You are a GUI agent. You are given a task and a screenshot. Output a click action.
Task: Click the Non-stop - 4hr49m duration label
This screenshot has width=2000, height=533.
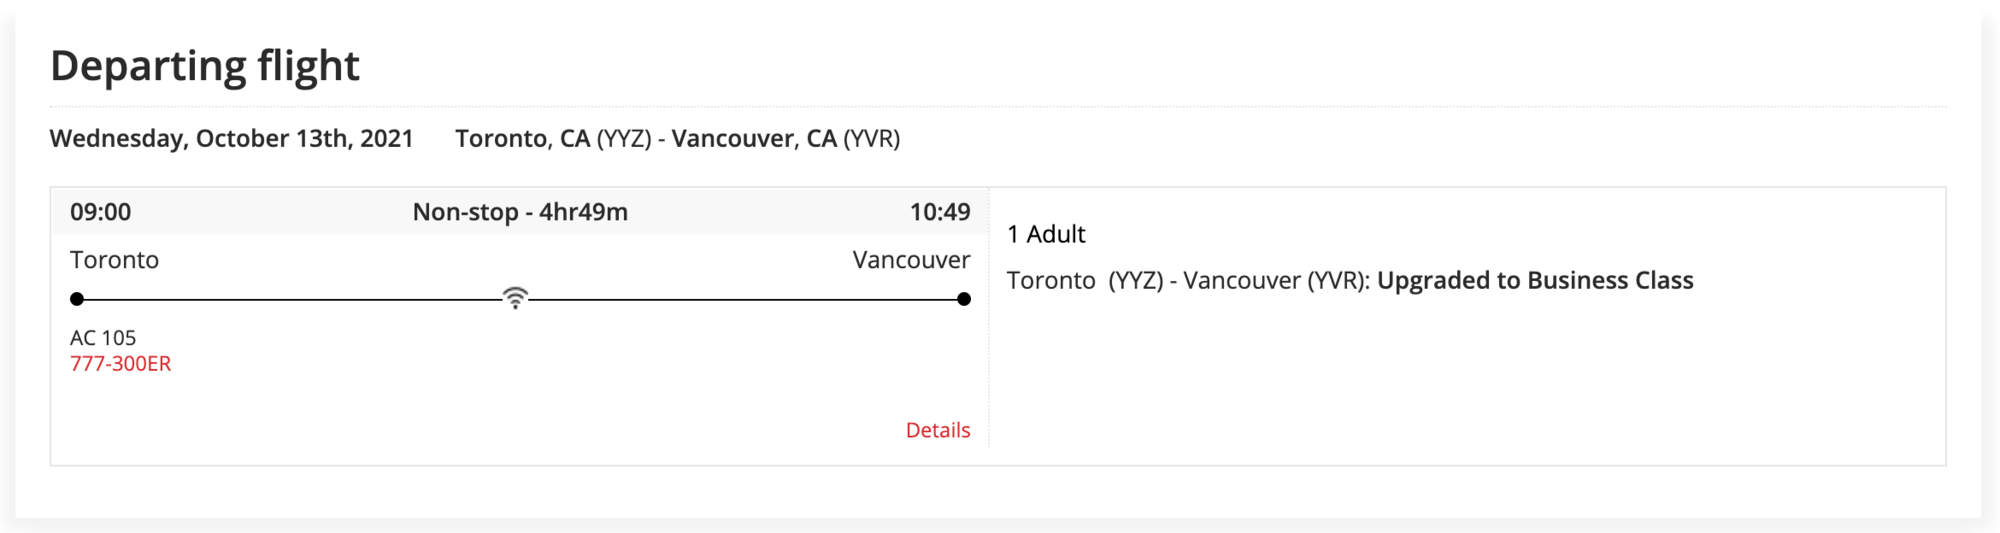pyautogui.click(x=520, y=212)
